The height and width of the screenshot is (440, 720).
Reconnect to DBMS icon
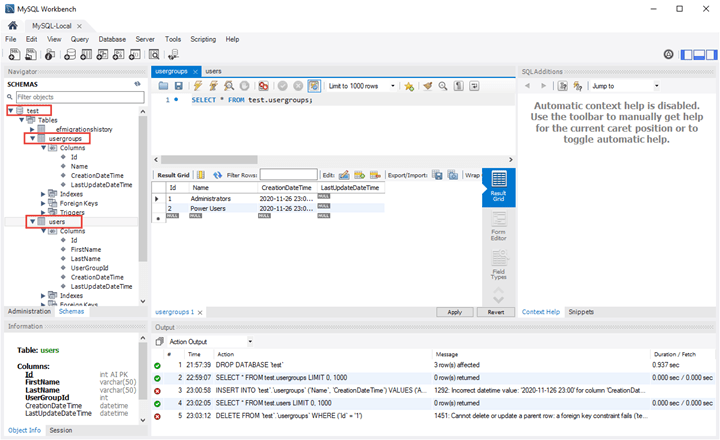coord(173,55)
